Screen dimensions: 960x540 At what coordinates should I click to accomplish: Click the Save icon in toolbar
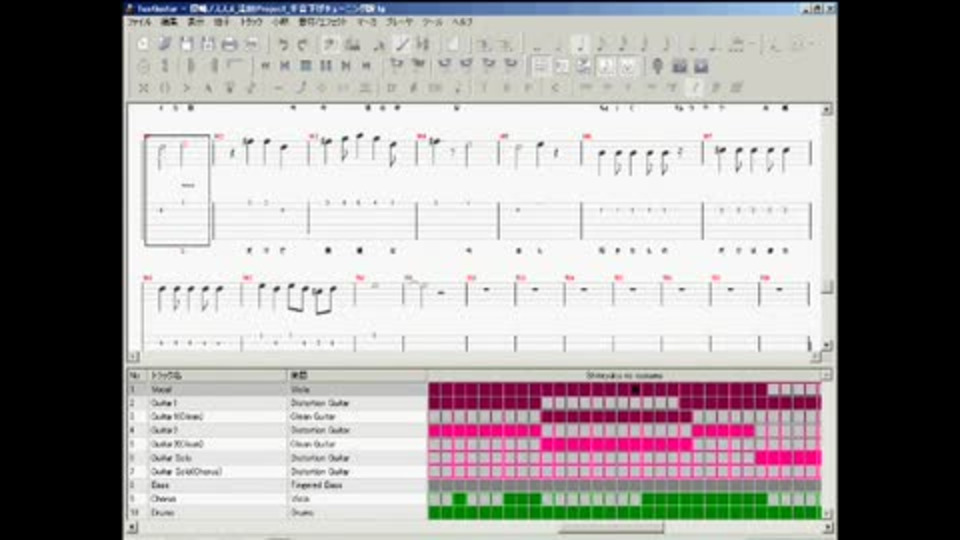(x=186, y=44)
